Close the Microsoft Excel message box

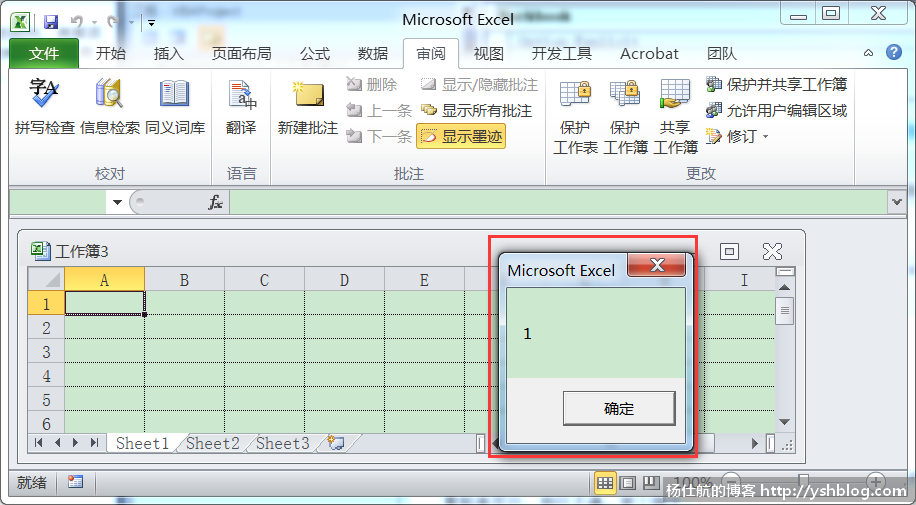pyautogui.click(x=657, y=264)
